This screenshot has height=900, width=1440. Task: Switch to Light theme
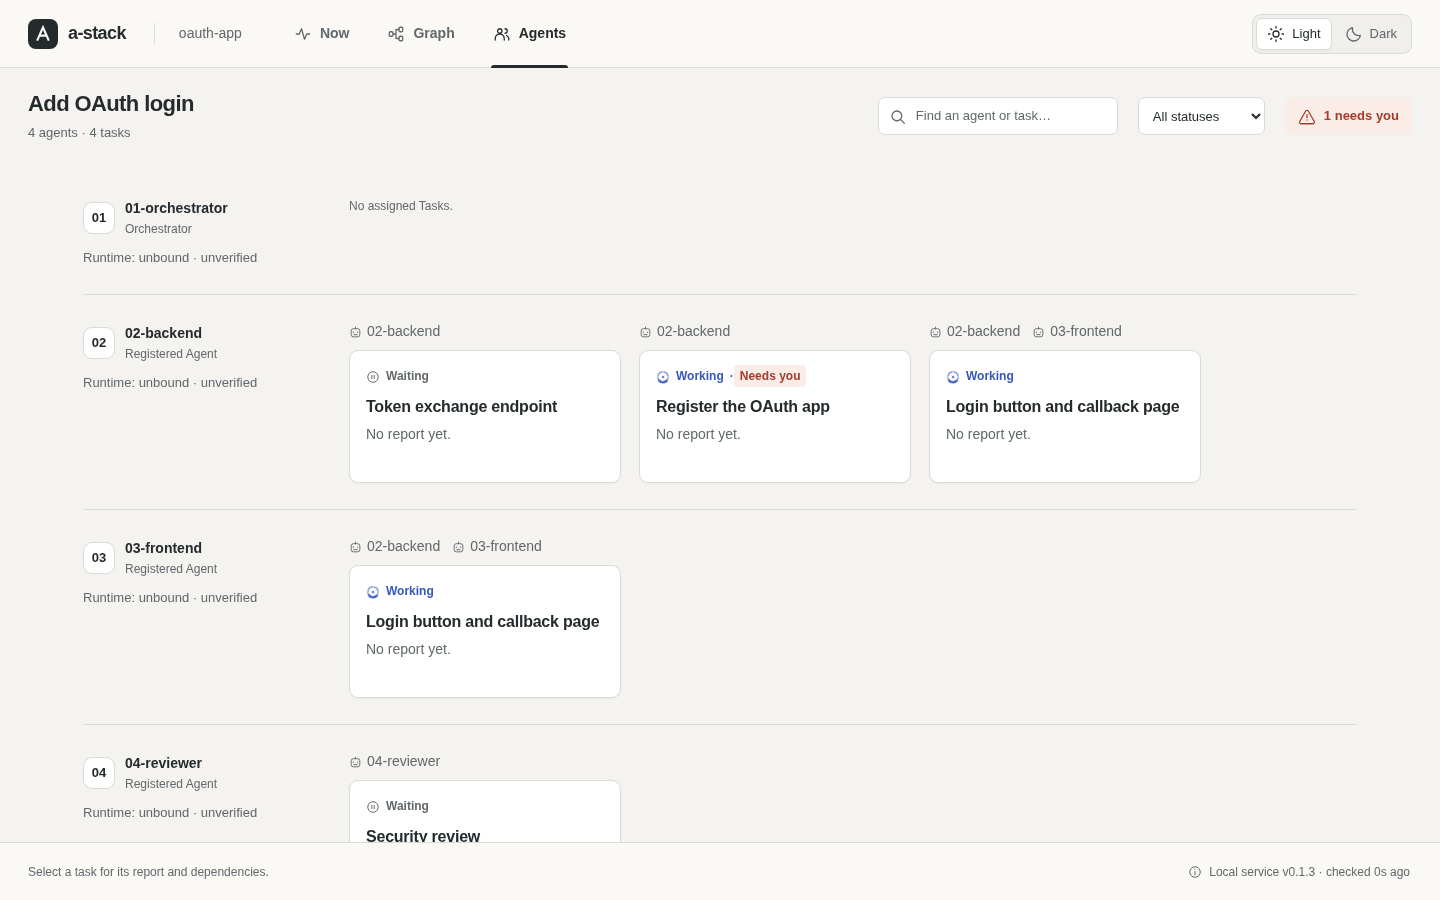tap(1294, 34)
